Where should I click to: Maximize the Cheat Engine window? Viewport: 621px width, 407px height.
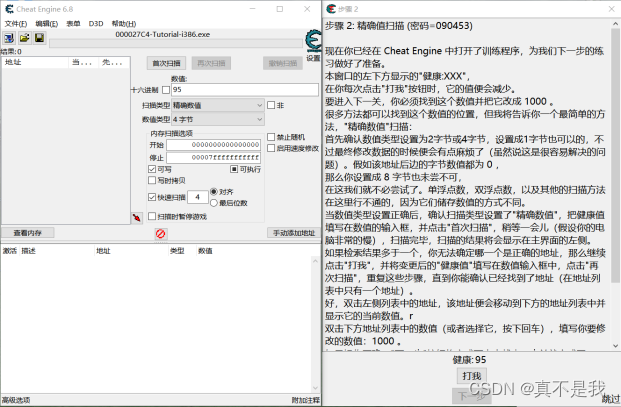pyautogui.click(x=280, y=9)
